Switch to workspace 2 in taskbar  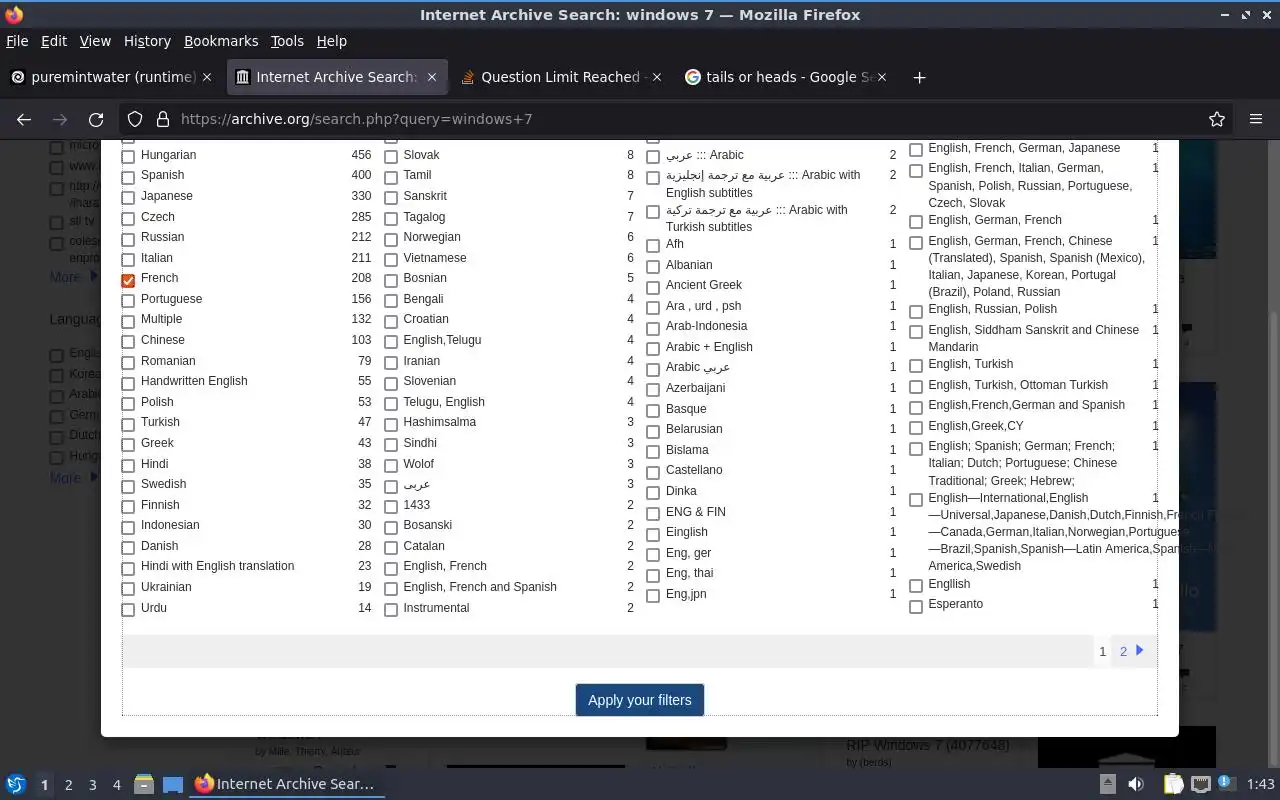click(x=69, y=785)
